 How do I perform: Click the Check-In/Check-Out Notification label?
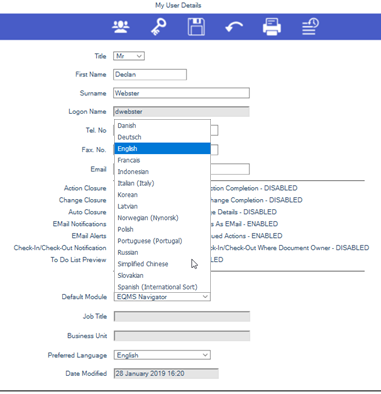(x=60, y=248)
